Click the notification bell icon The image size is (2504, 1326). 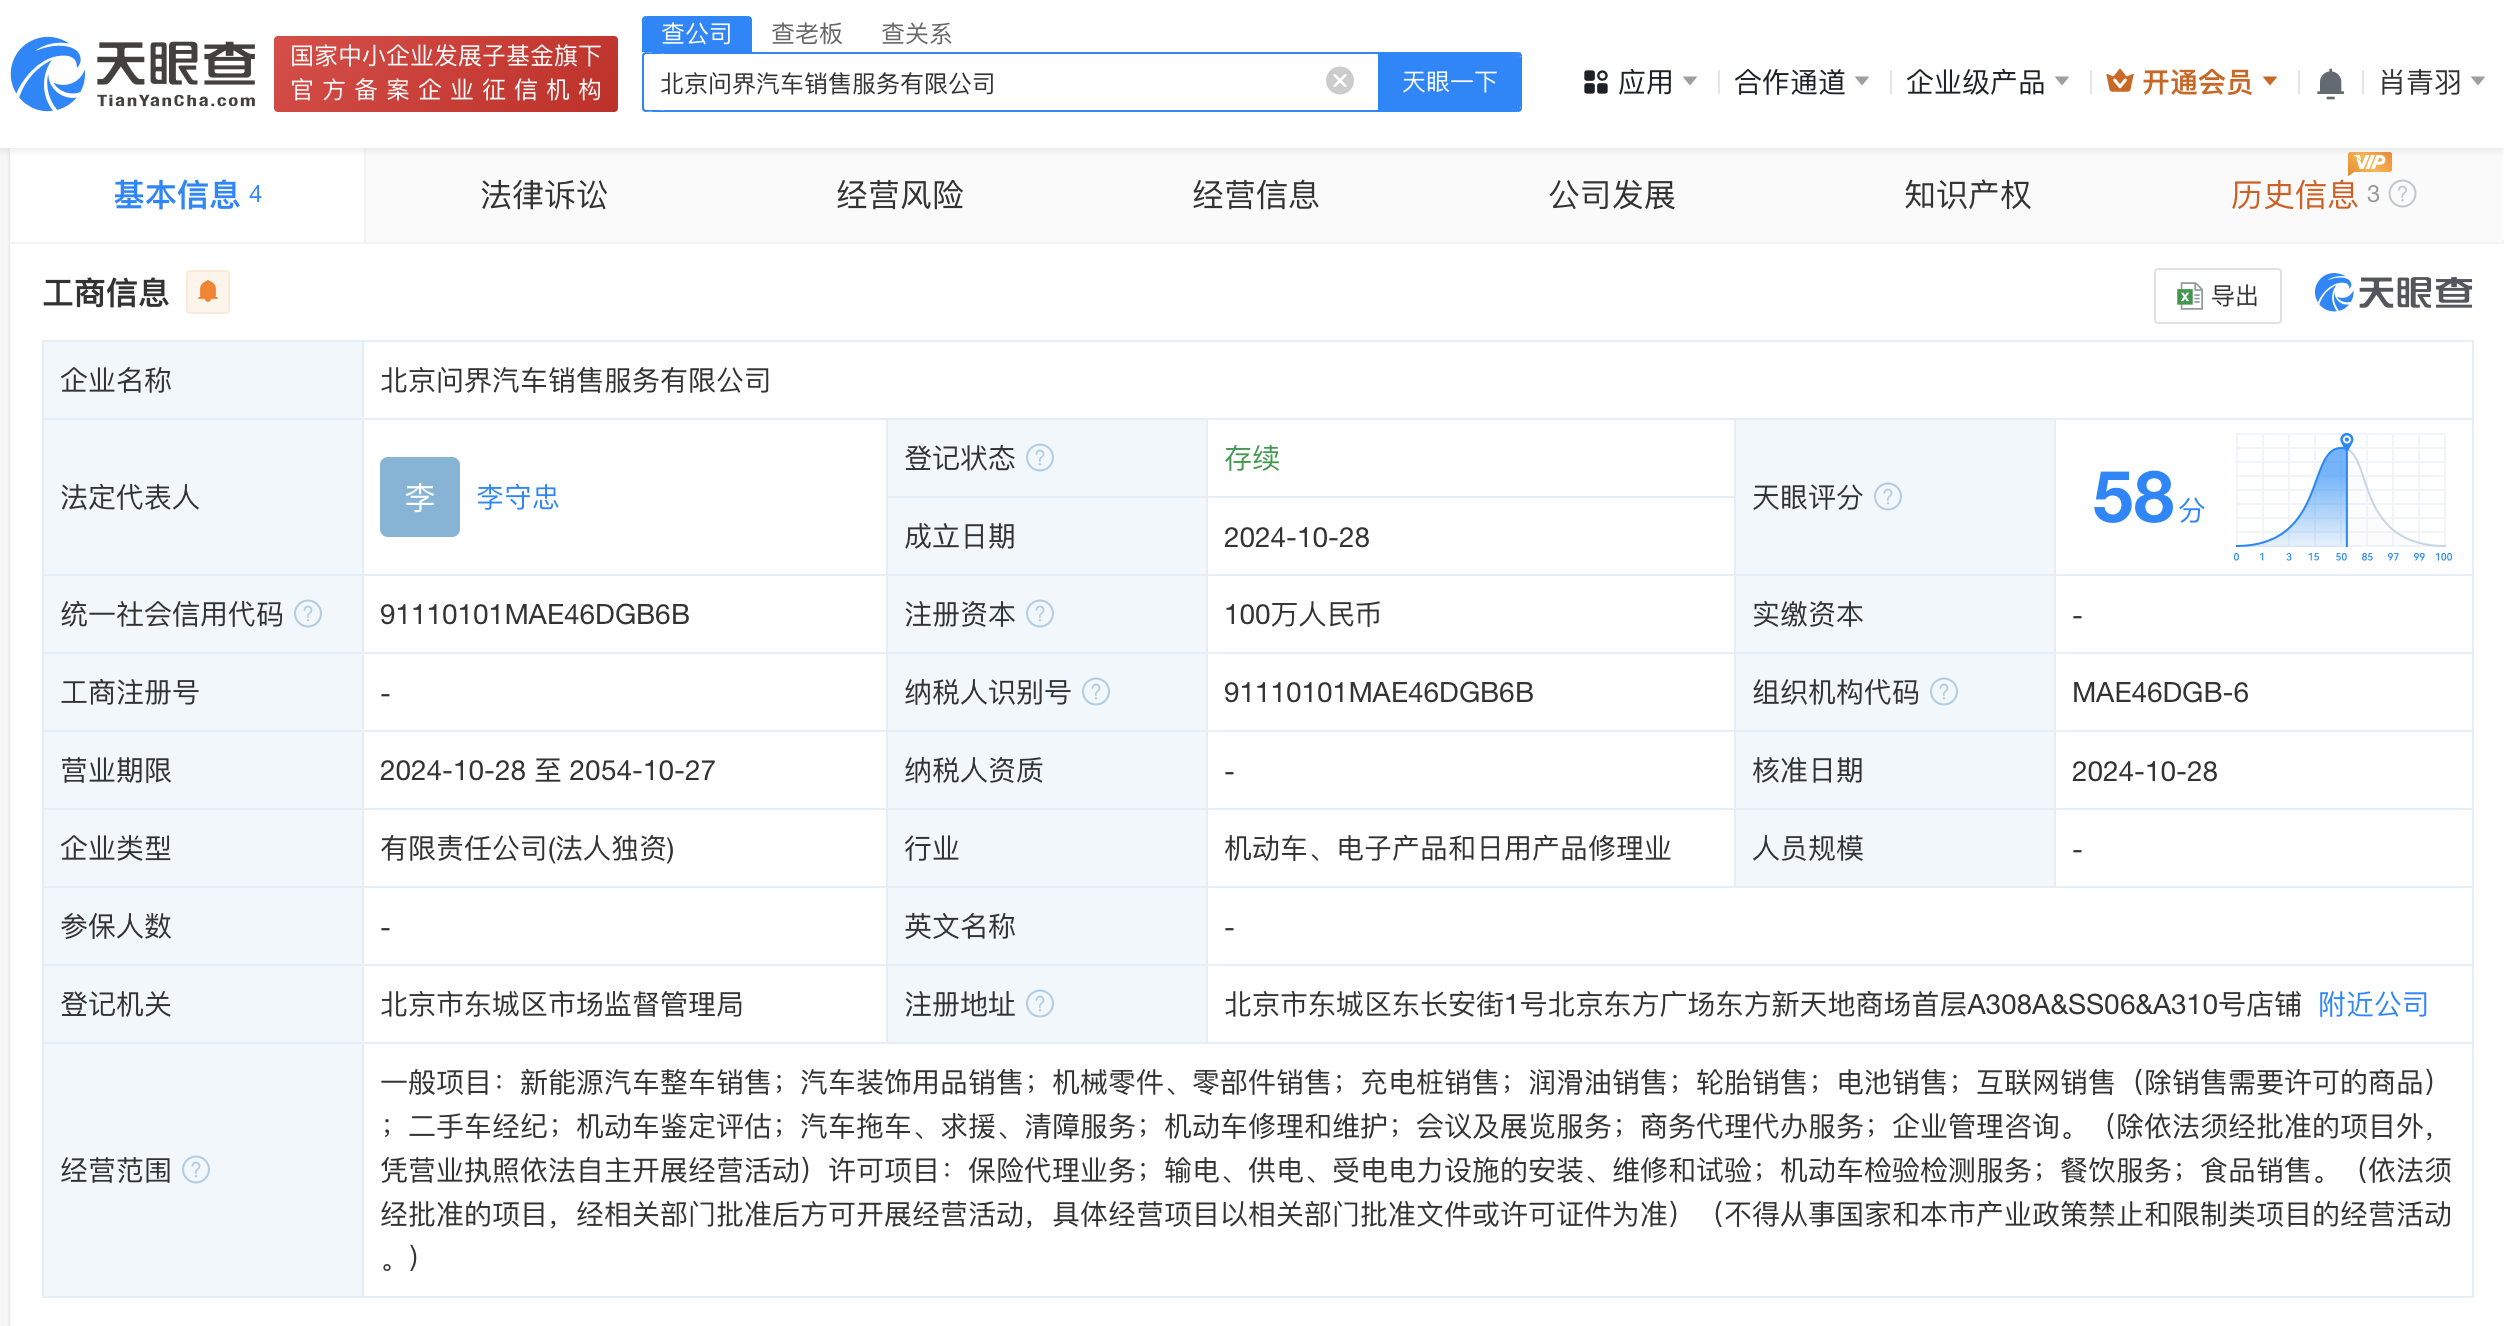click(x=2330, y=82)
